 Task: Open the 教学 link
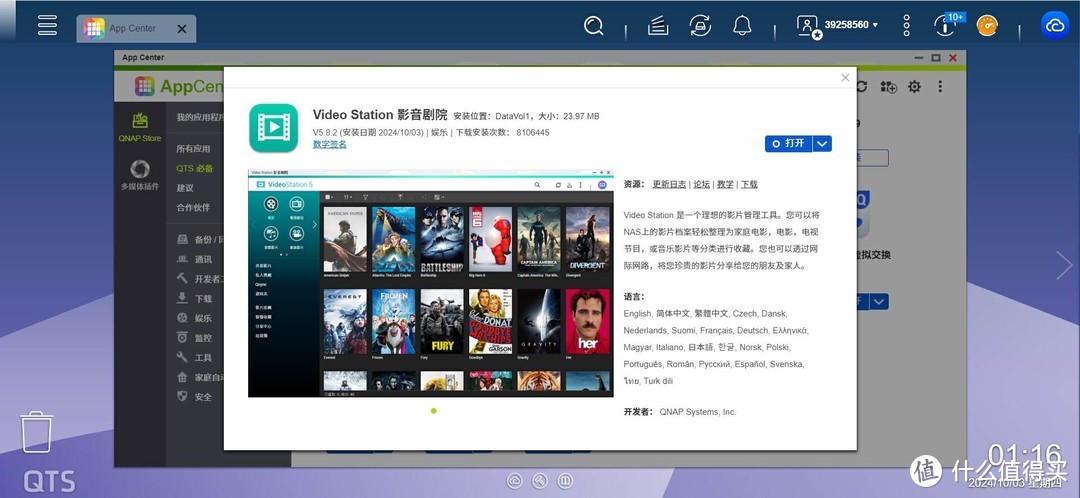pyautogui.click(x=725, y=185)
